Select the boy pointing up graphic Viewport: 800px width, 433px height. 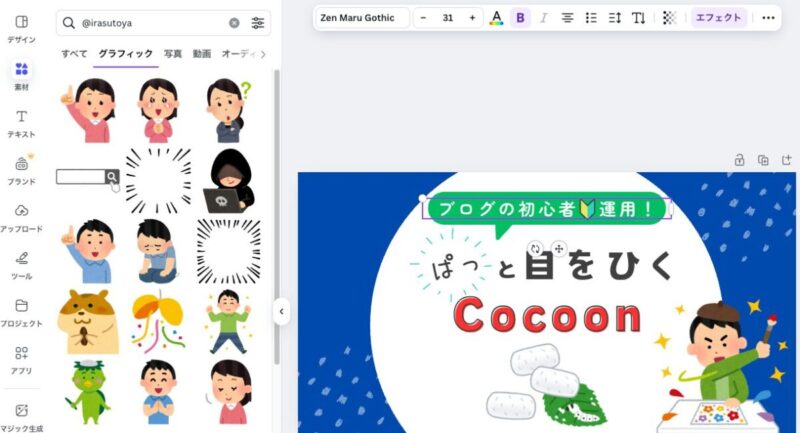point(88,251)
